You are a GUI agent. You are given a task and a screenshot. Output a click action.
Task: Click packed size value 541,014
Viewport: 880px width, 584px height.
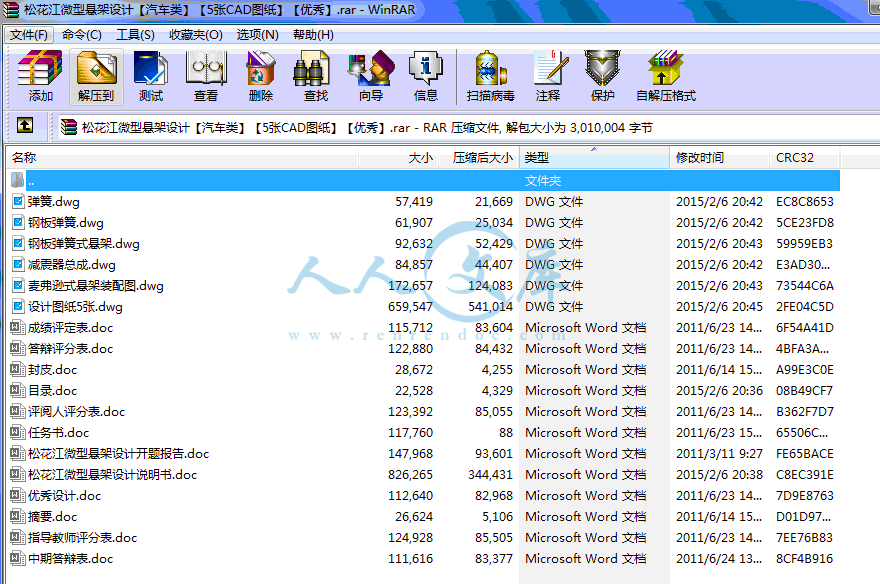[x=490, y=306]
